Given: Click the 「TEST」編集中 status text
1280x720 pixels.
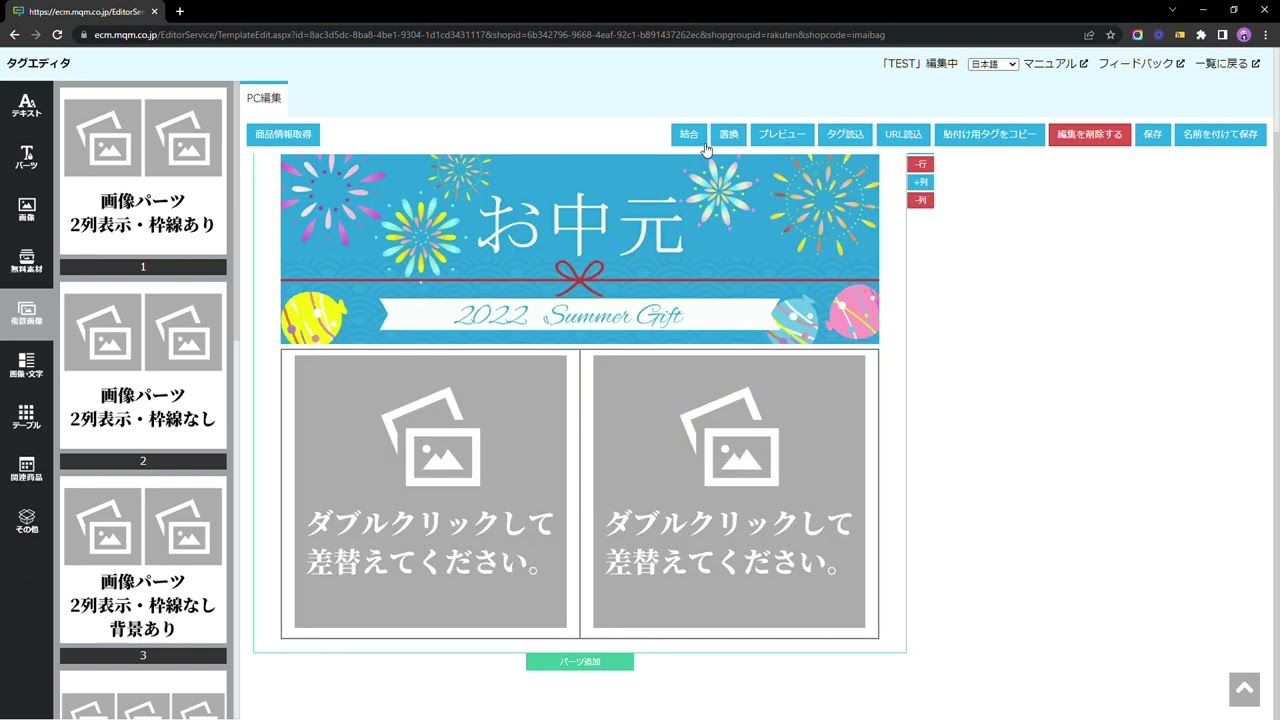Looking at the screenshot, I should pyautogui.click(x=920, y=64).
